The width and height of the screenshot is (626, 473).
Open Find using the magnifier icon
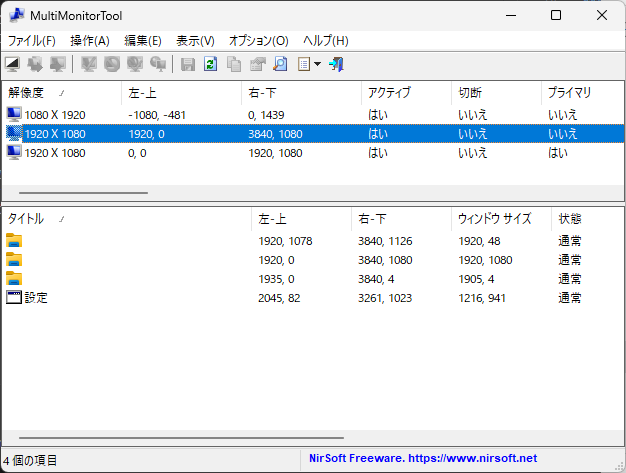[281, 64]
